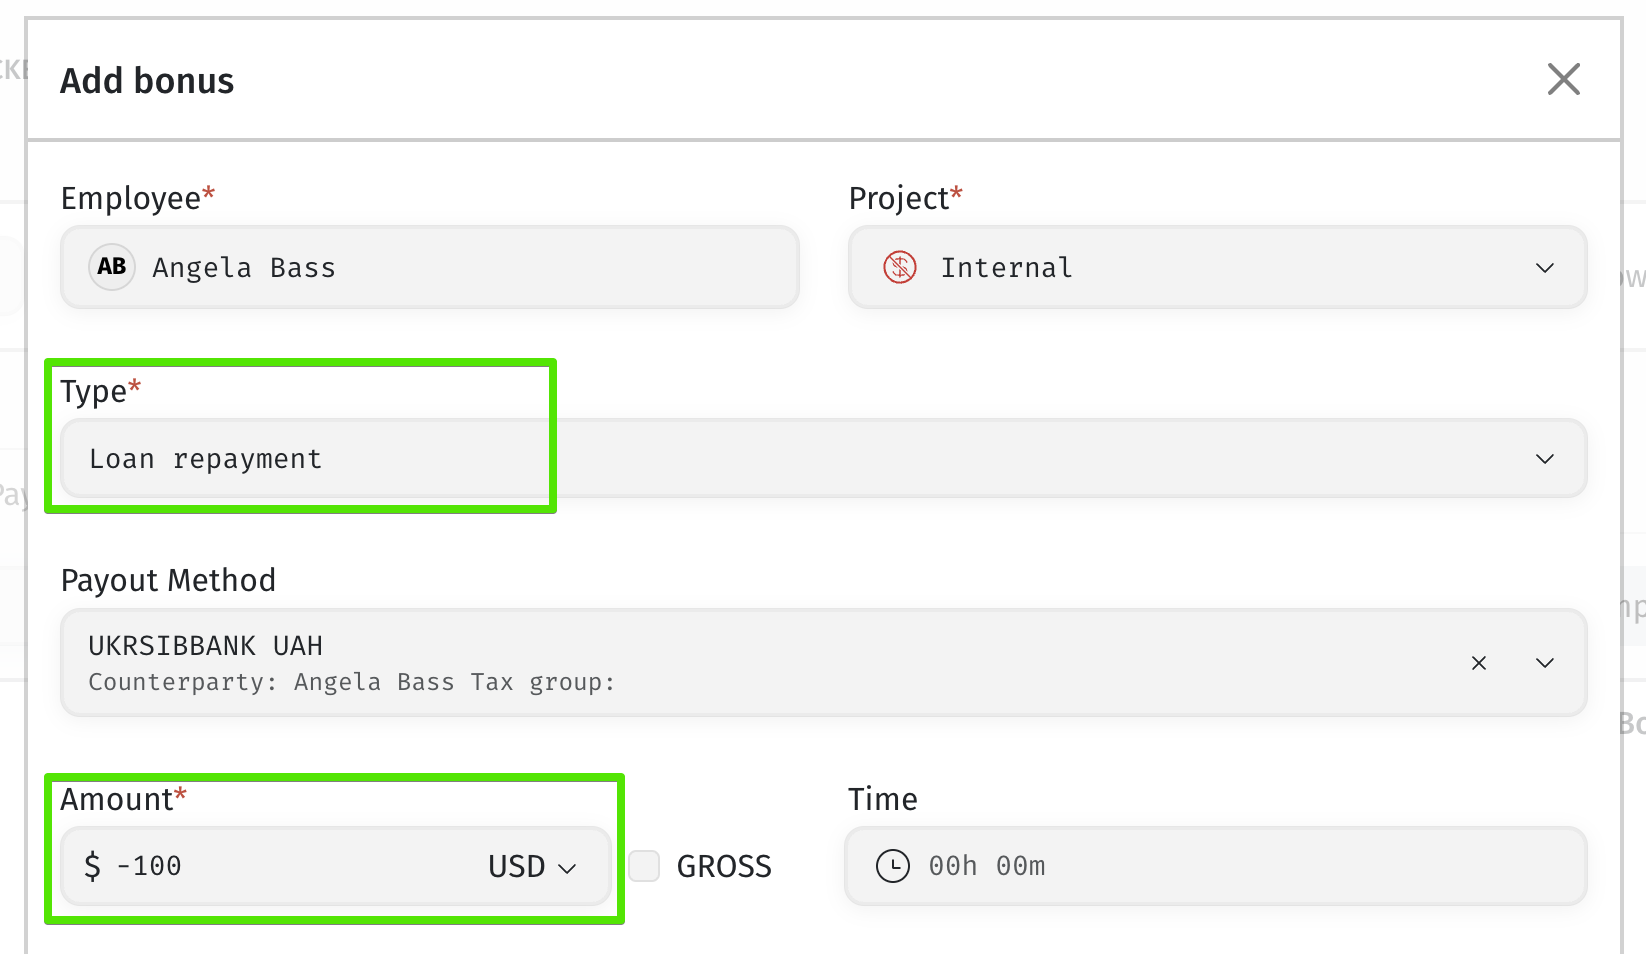Click the Counterparty: Angela Bass subtitle line
This screenshot has height=954, width=1646.
352,682
